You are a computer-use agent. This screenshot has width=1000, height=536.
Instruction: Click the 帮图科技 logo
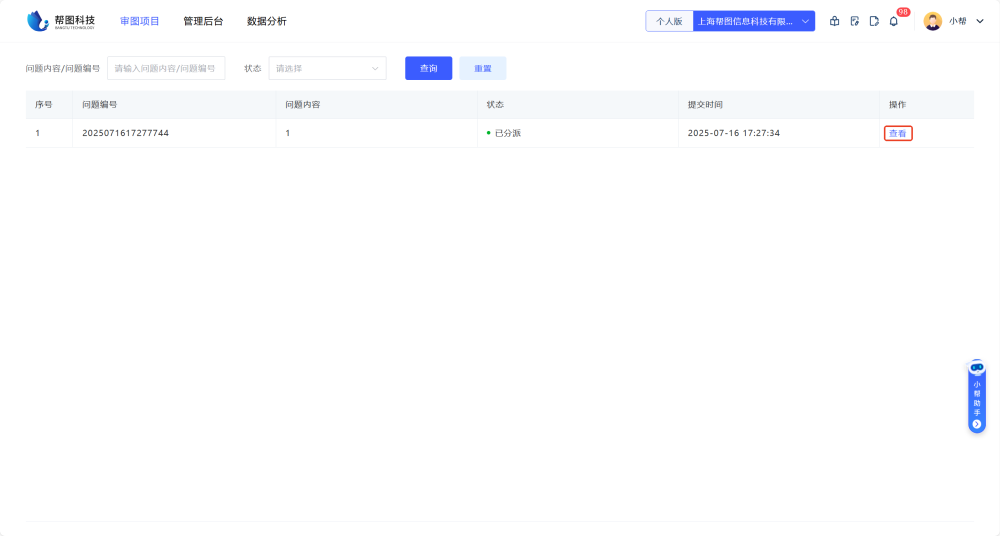[61, 21]
